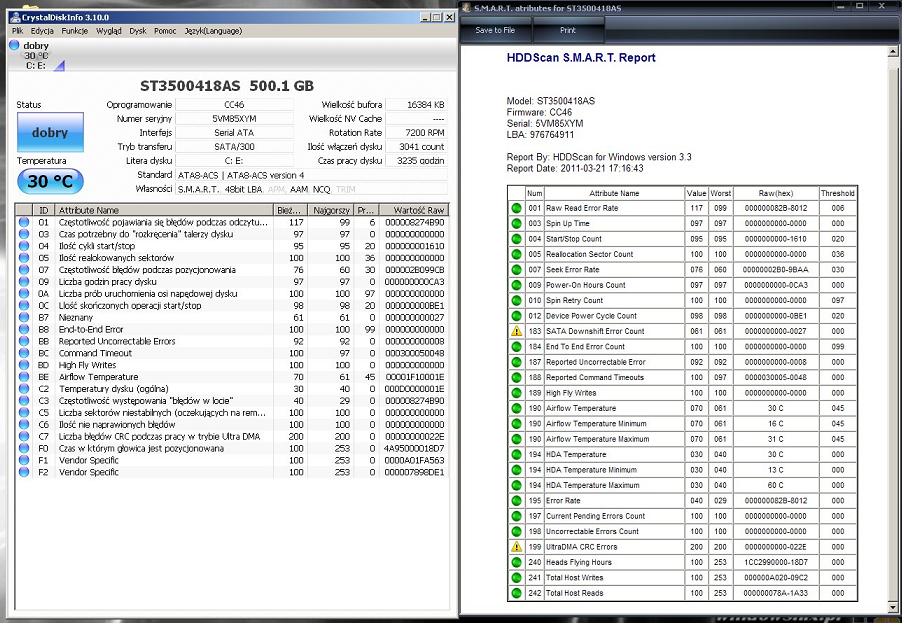Open the Język(Language) menu
The width and height of the screenshot is (904, 630).
coord(213,31)
